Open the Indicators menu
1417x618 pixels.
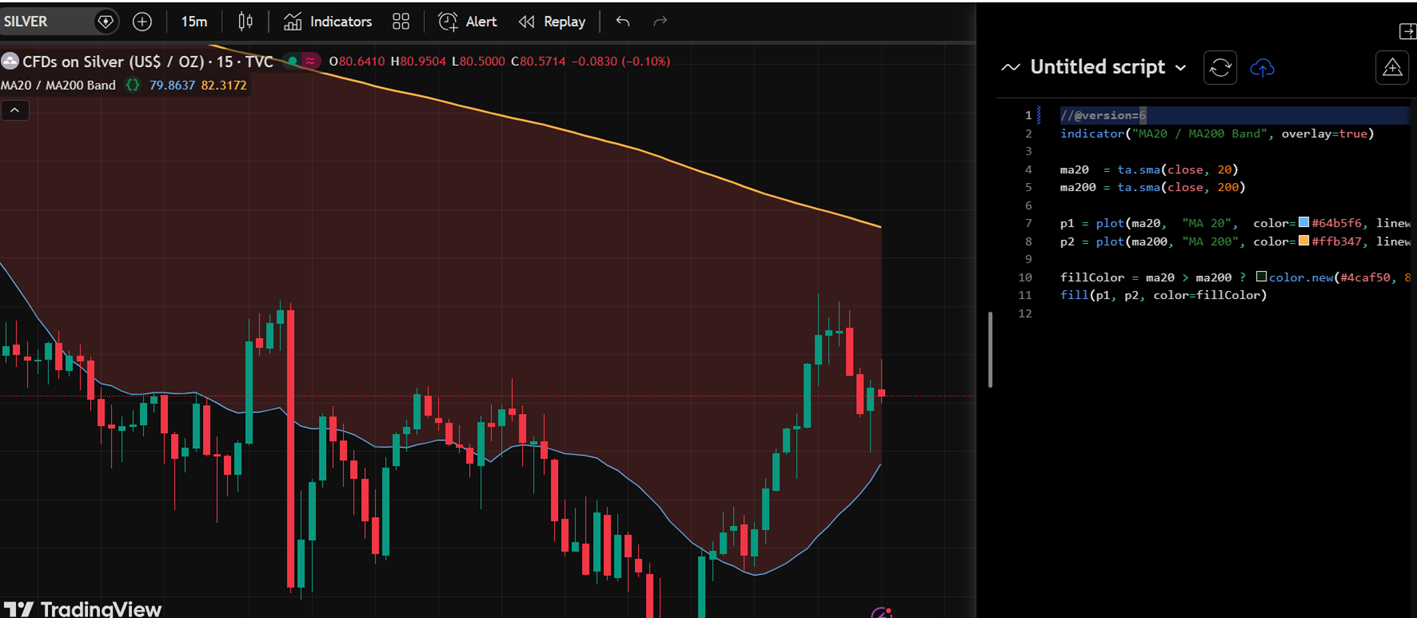coord(329,21)
